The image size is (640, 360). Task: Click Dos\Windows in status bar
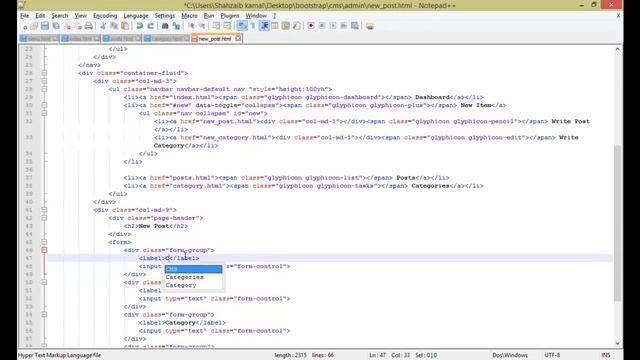click(510, 355)
